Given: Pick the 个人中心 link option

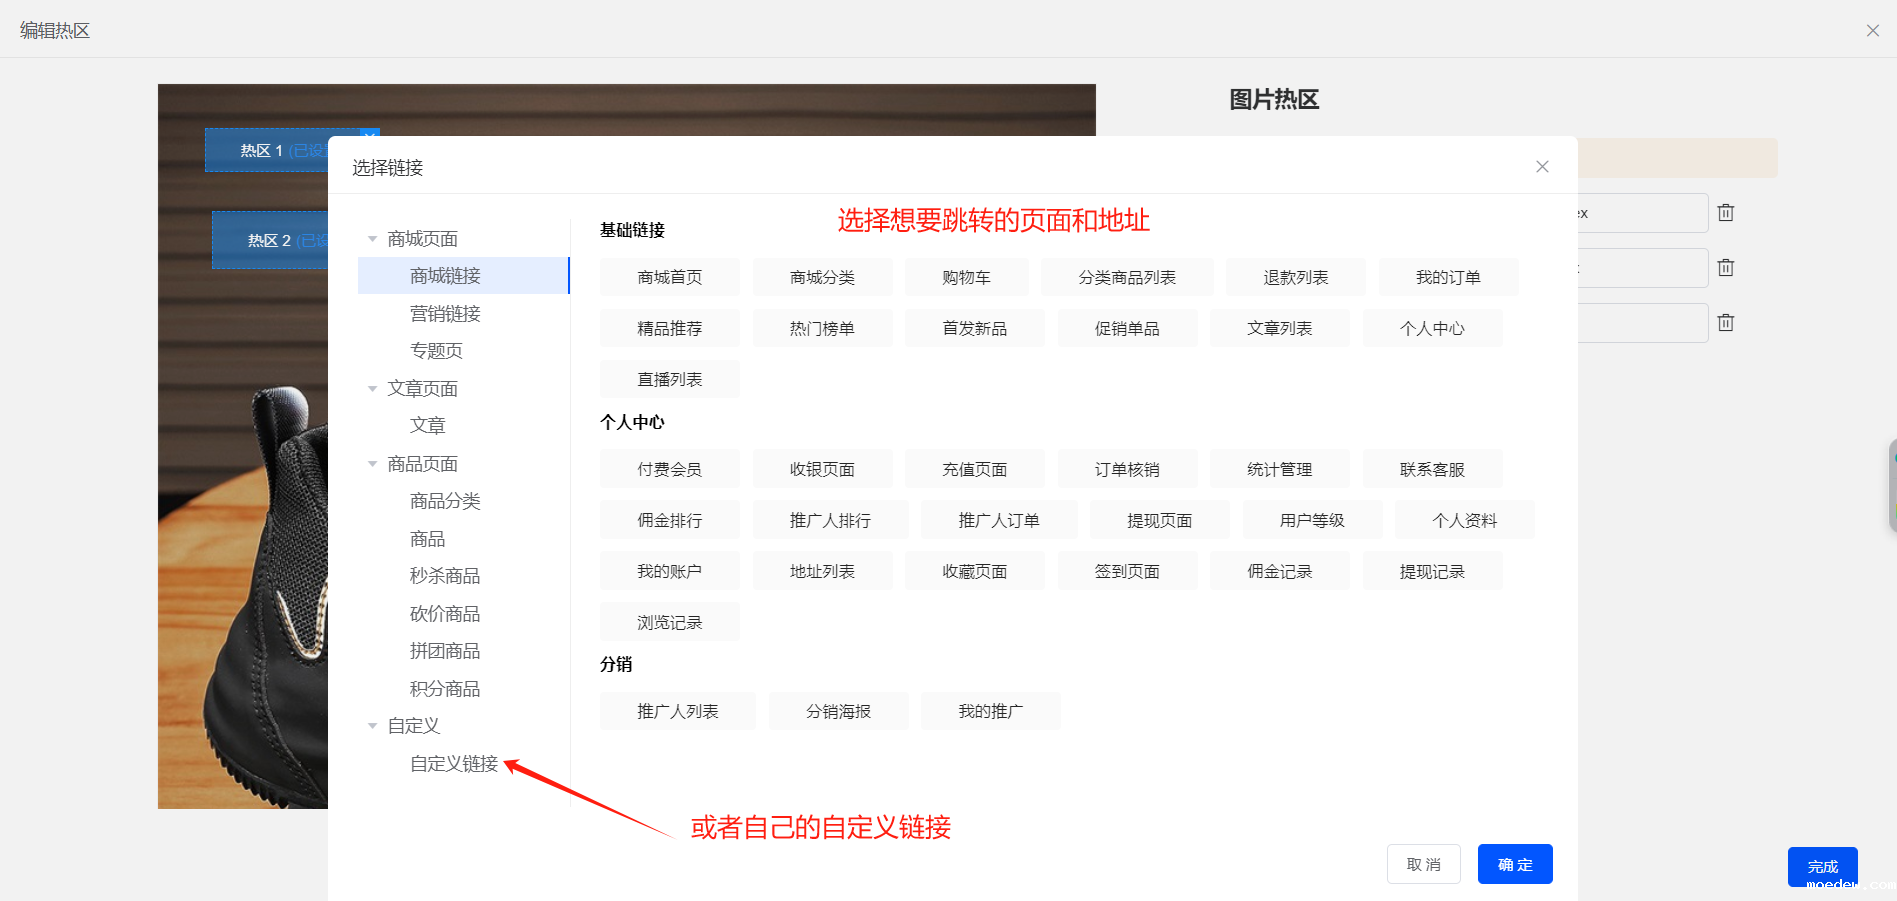Looking at the screenshot, I should (x=1431, y=329).
